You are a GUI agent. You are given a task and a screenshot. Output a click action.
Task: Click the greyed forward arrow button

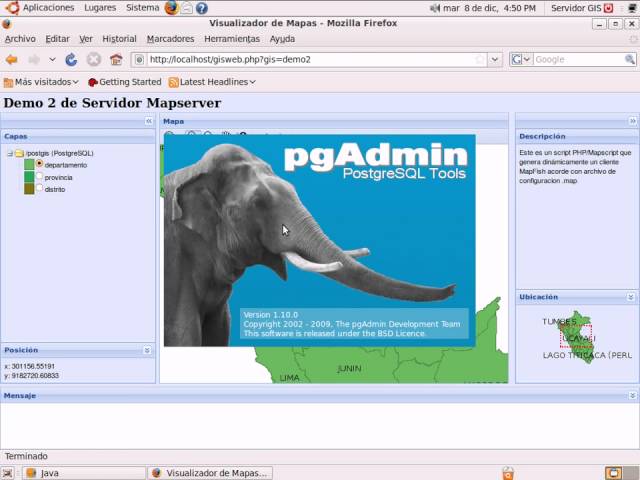(x=34, y=60)
